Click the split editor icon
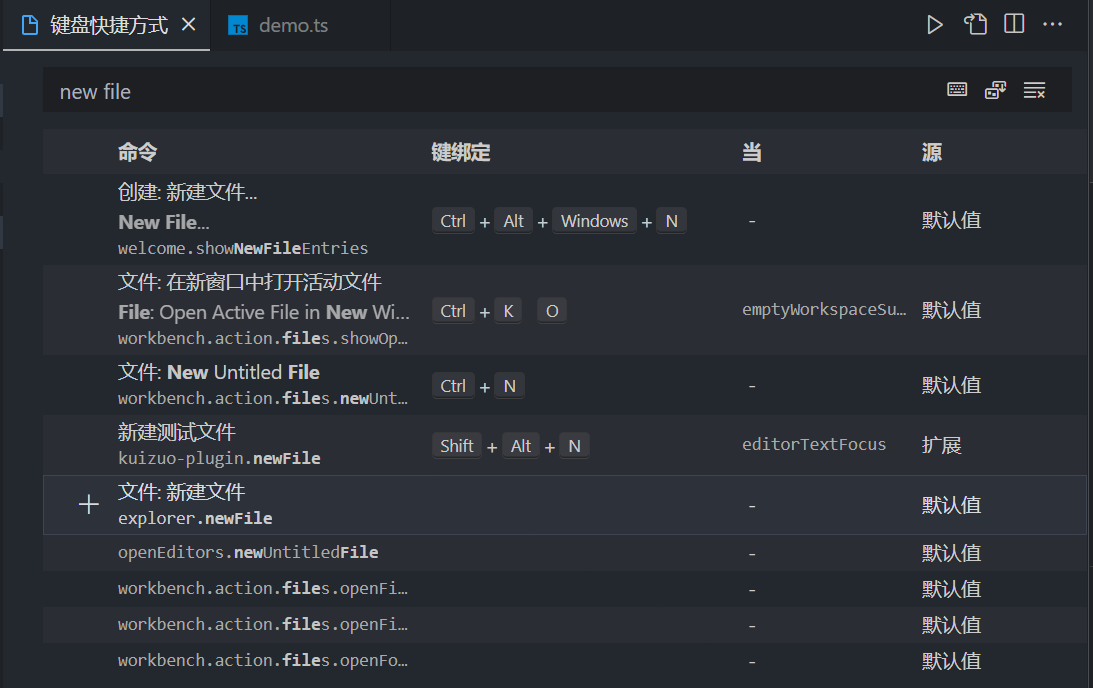 coord(1014,25)
